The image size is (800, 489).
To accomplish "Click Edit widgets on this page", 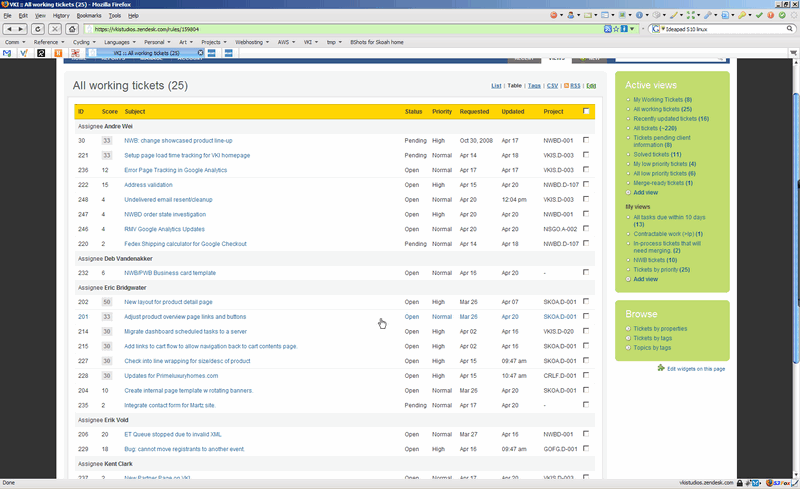I will pos(696,369).
